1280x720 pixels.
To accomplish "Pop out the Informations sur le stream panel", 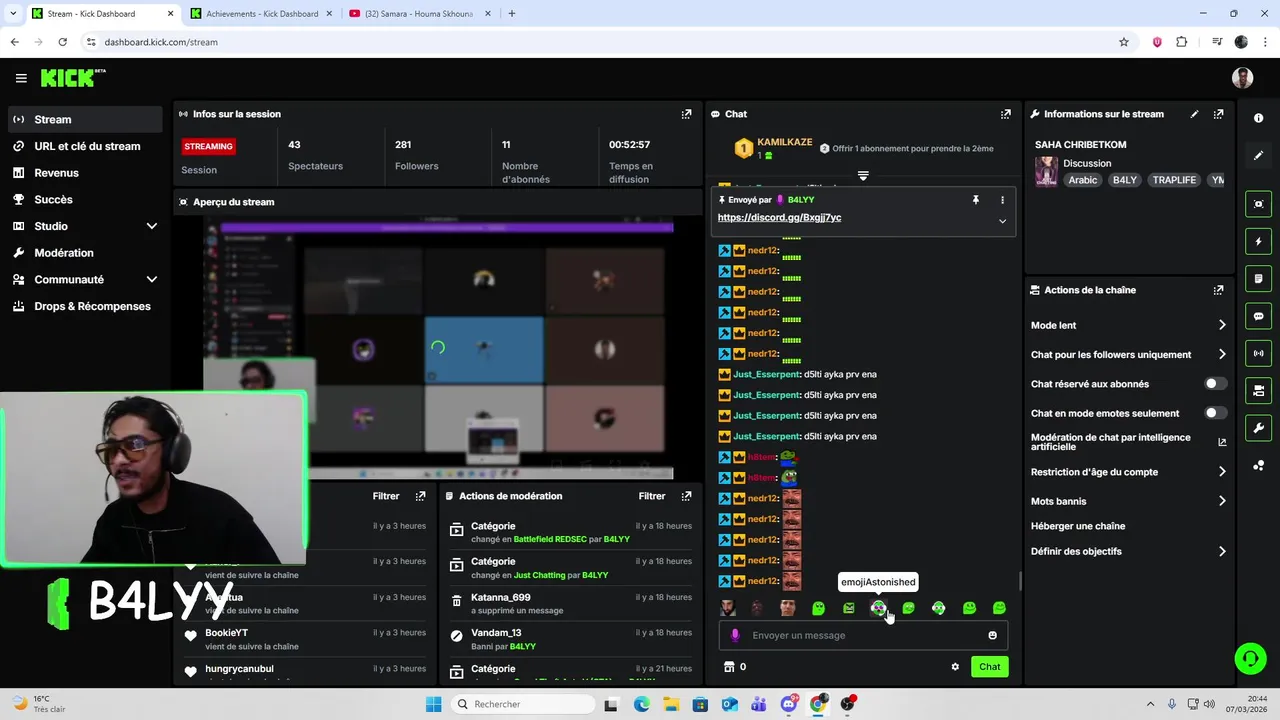I will [1218, 114].
